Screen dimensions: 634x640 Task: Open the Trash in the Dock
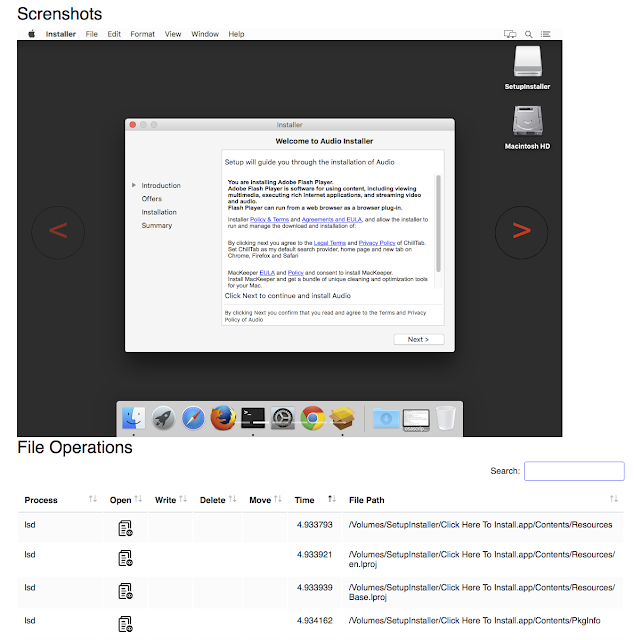[446, 418]
